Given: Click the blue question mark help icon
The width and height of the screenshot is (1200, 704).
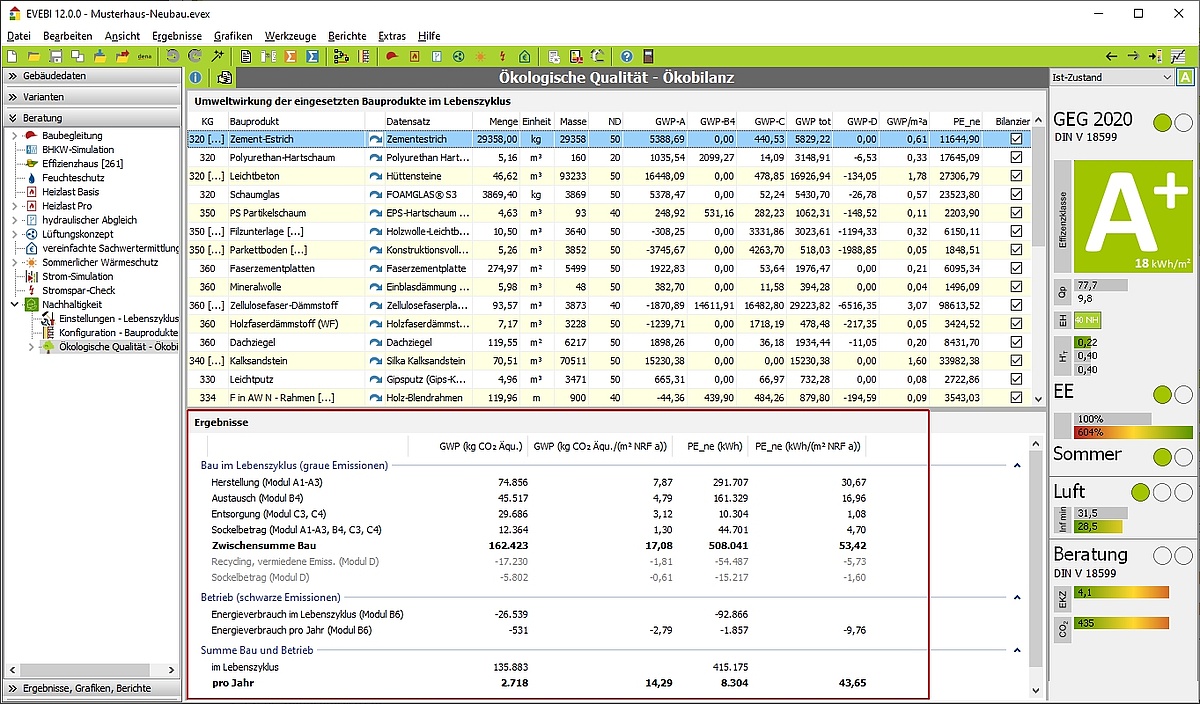Looking at the screenshot, I should 626,56.
